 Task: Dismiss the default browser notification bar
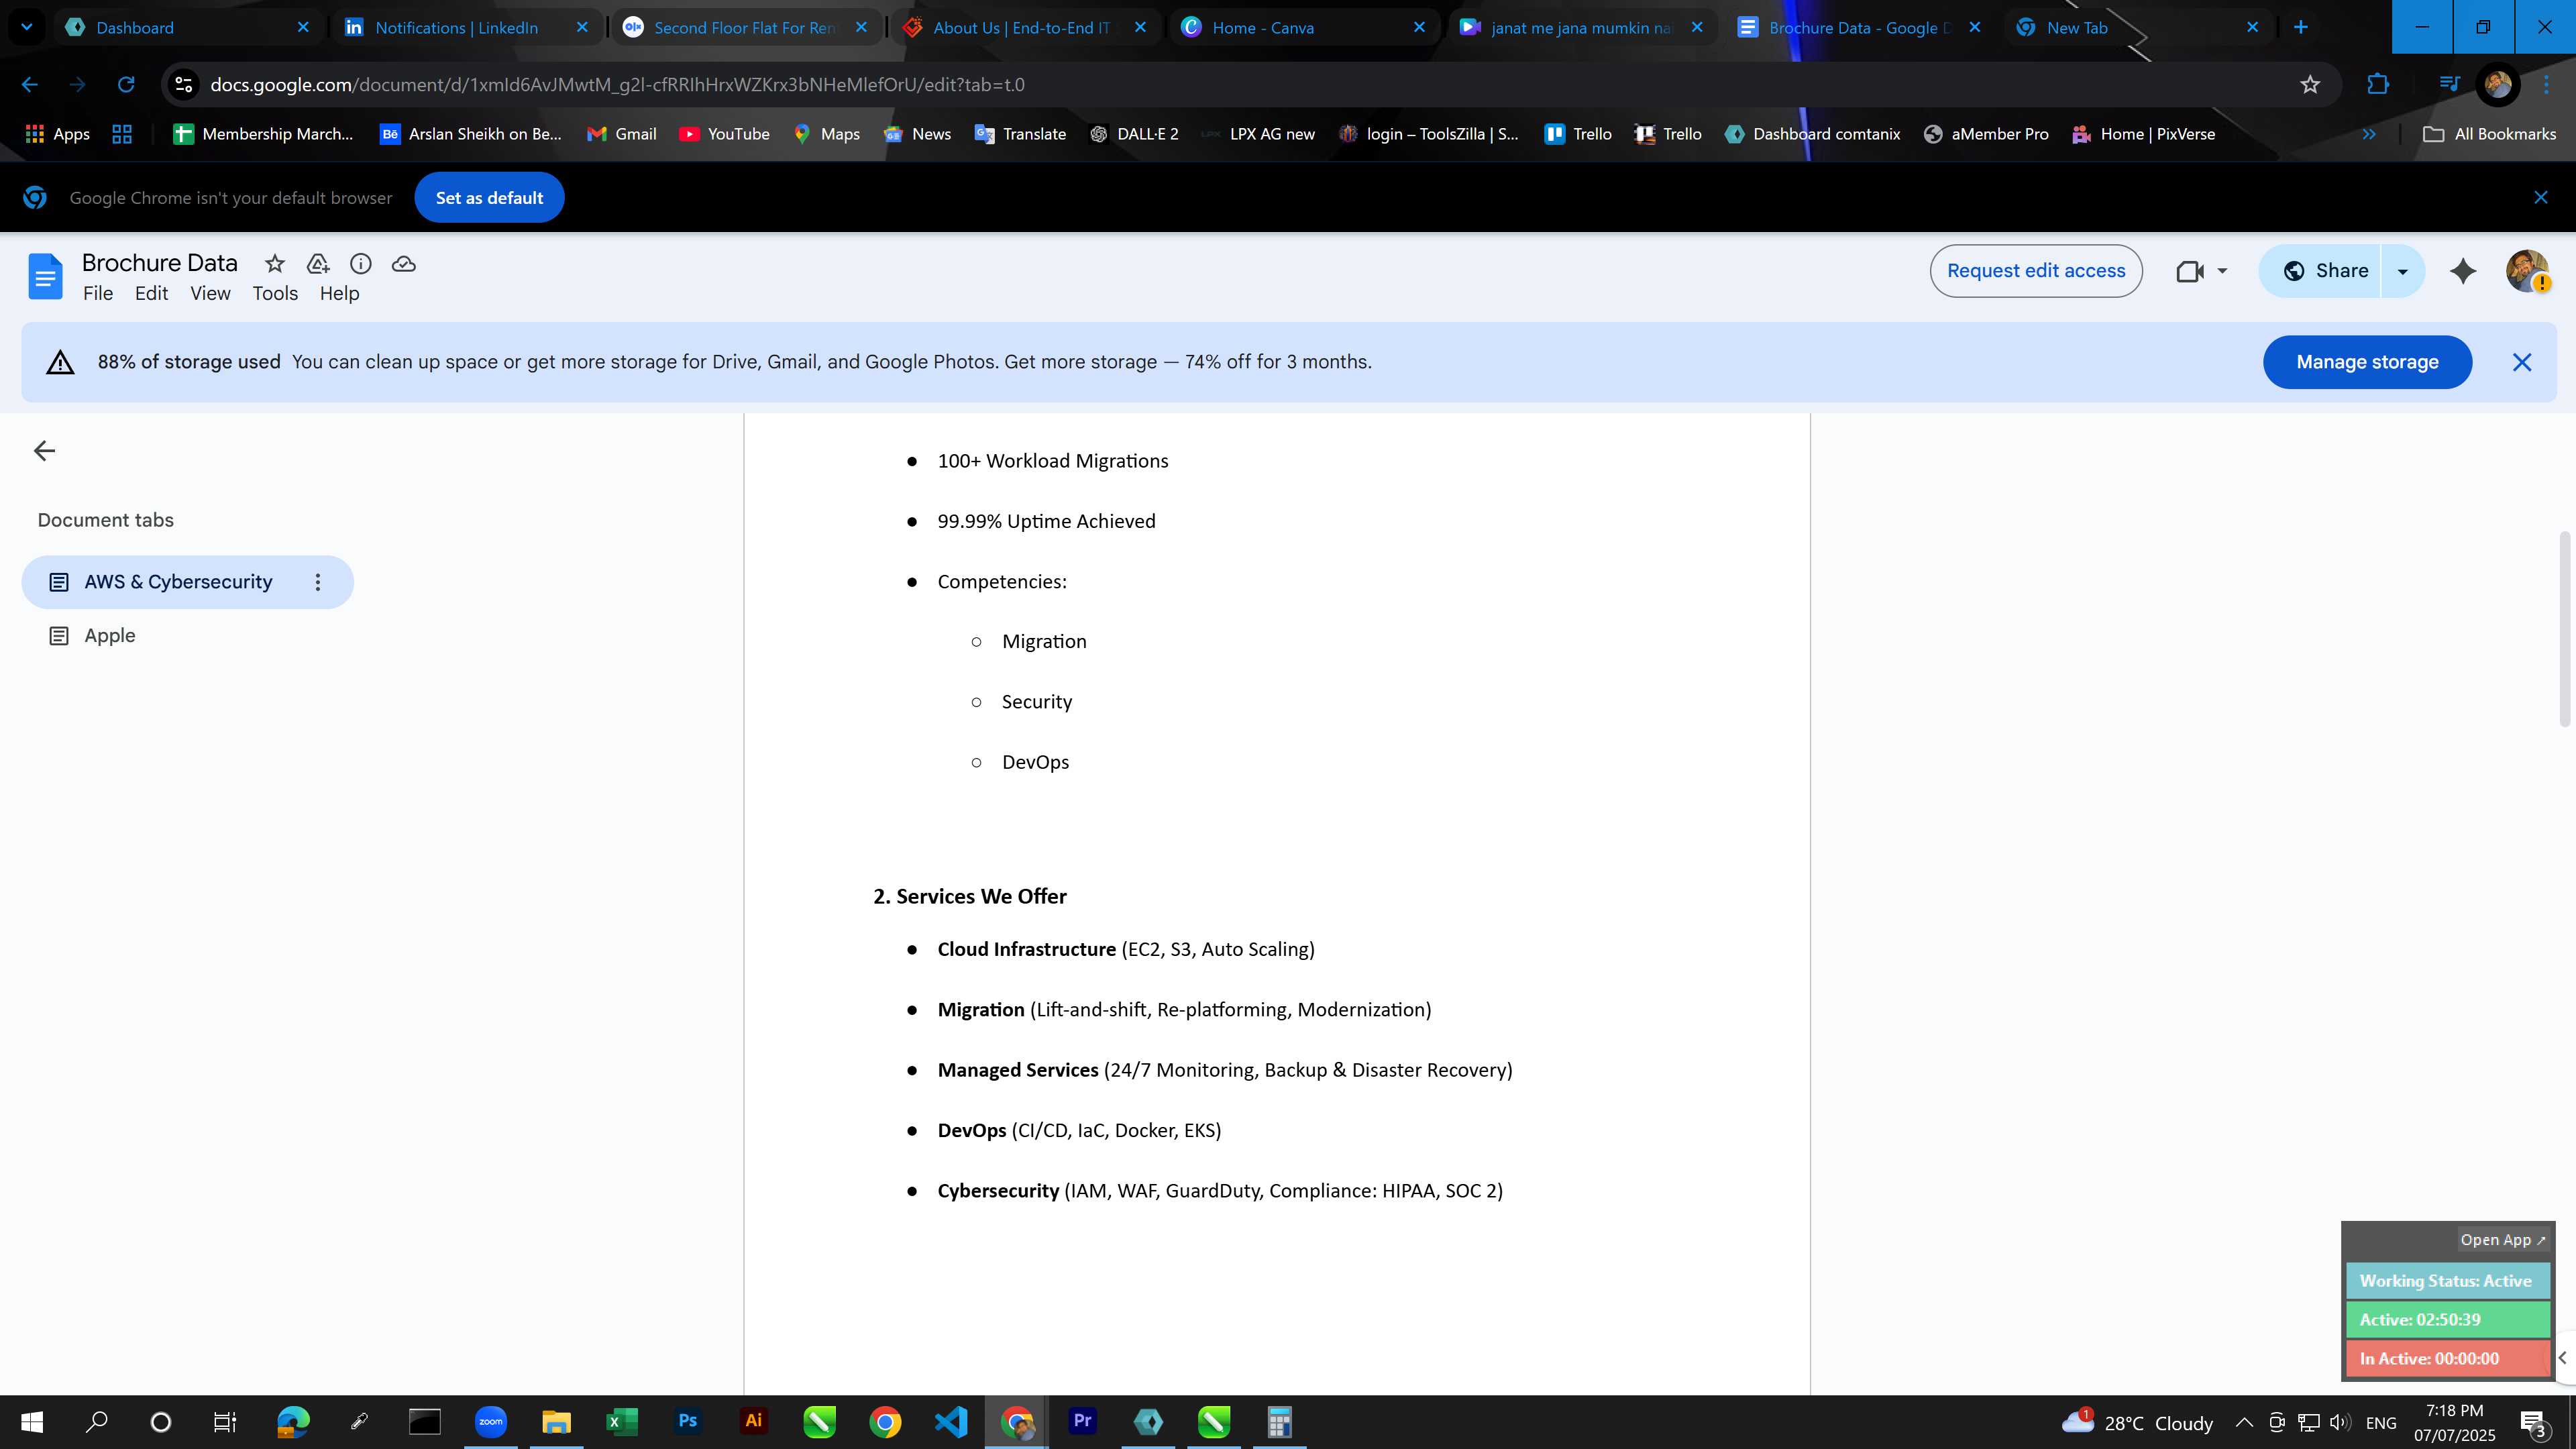[2541, 198]
